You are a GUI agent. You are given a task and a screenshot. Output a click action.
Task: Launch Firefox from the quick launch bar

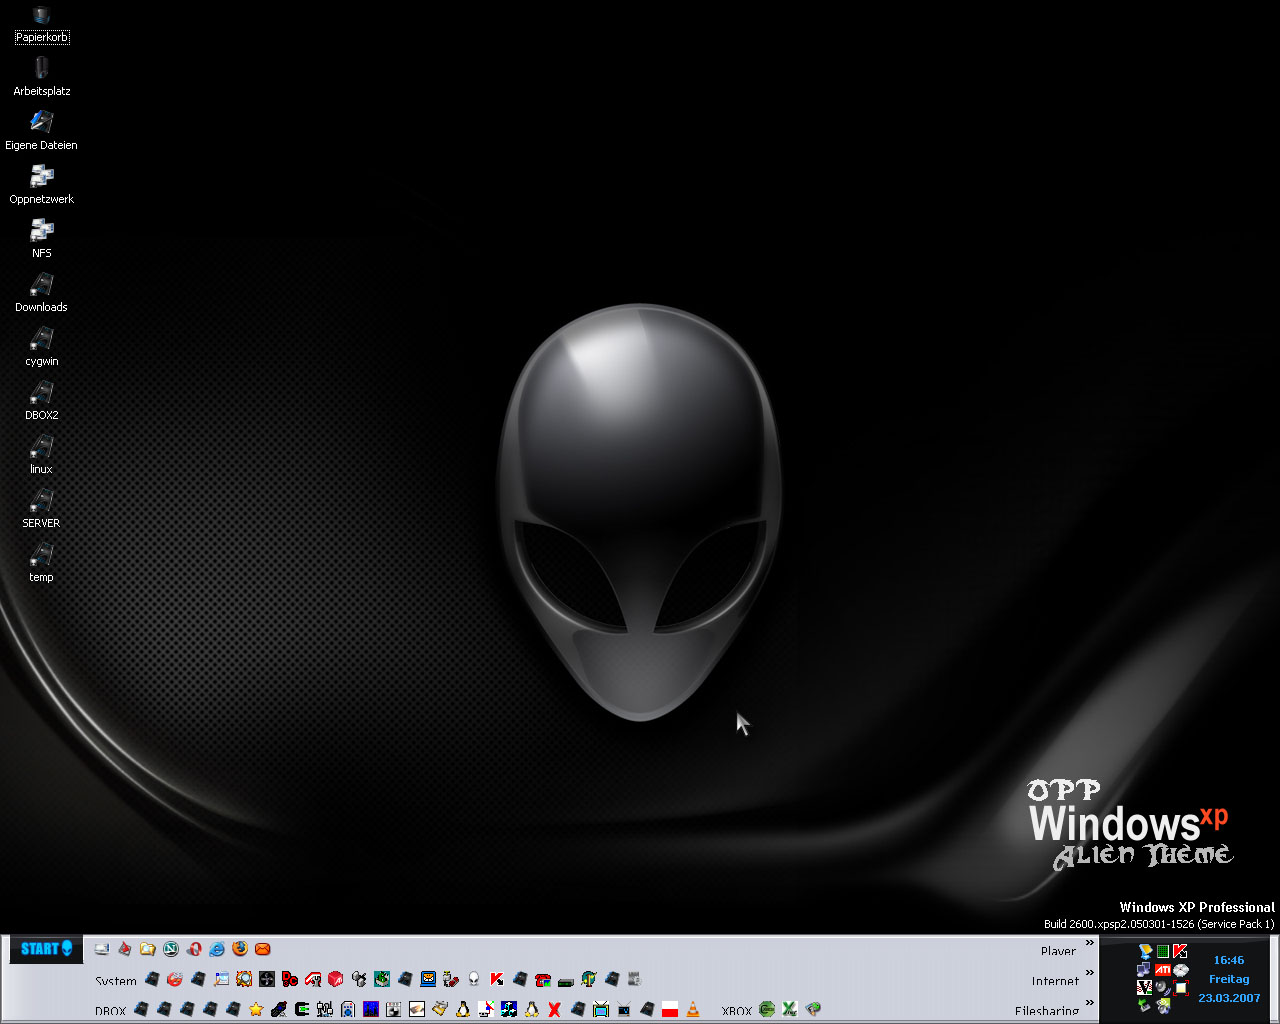pos(240,948)
